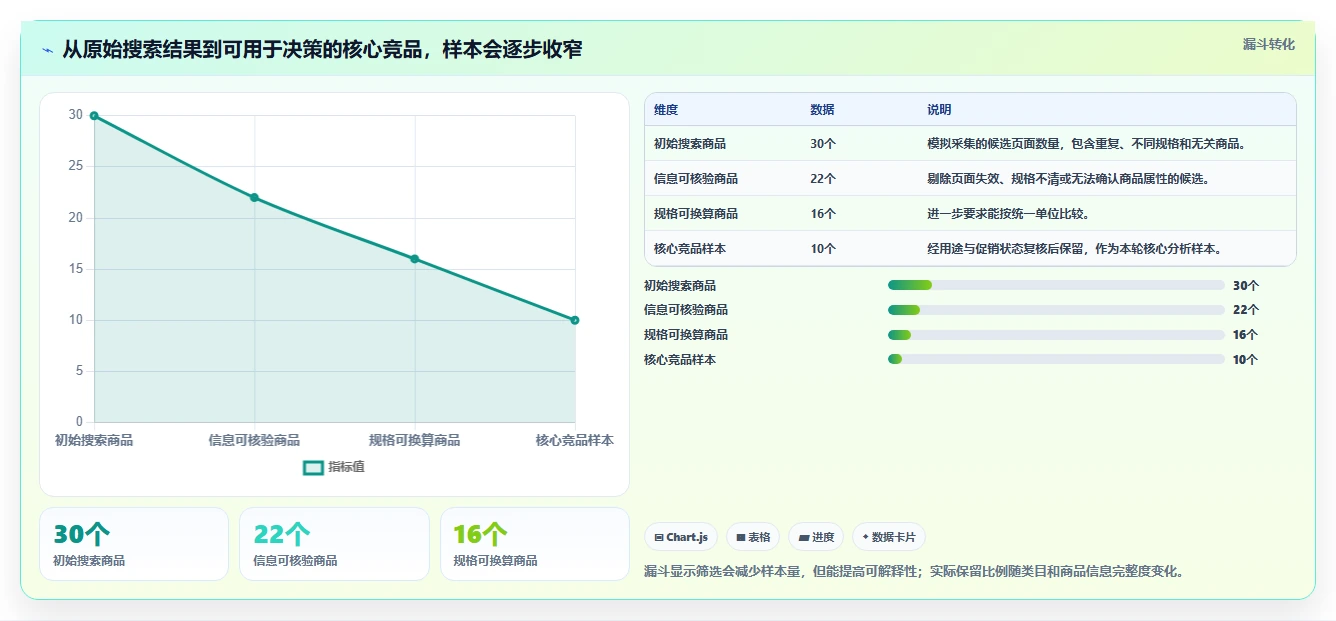The height and width of the screenshot is (621, 1336).
Task: Click the 数据卡片 tag
Action: 888,537
